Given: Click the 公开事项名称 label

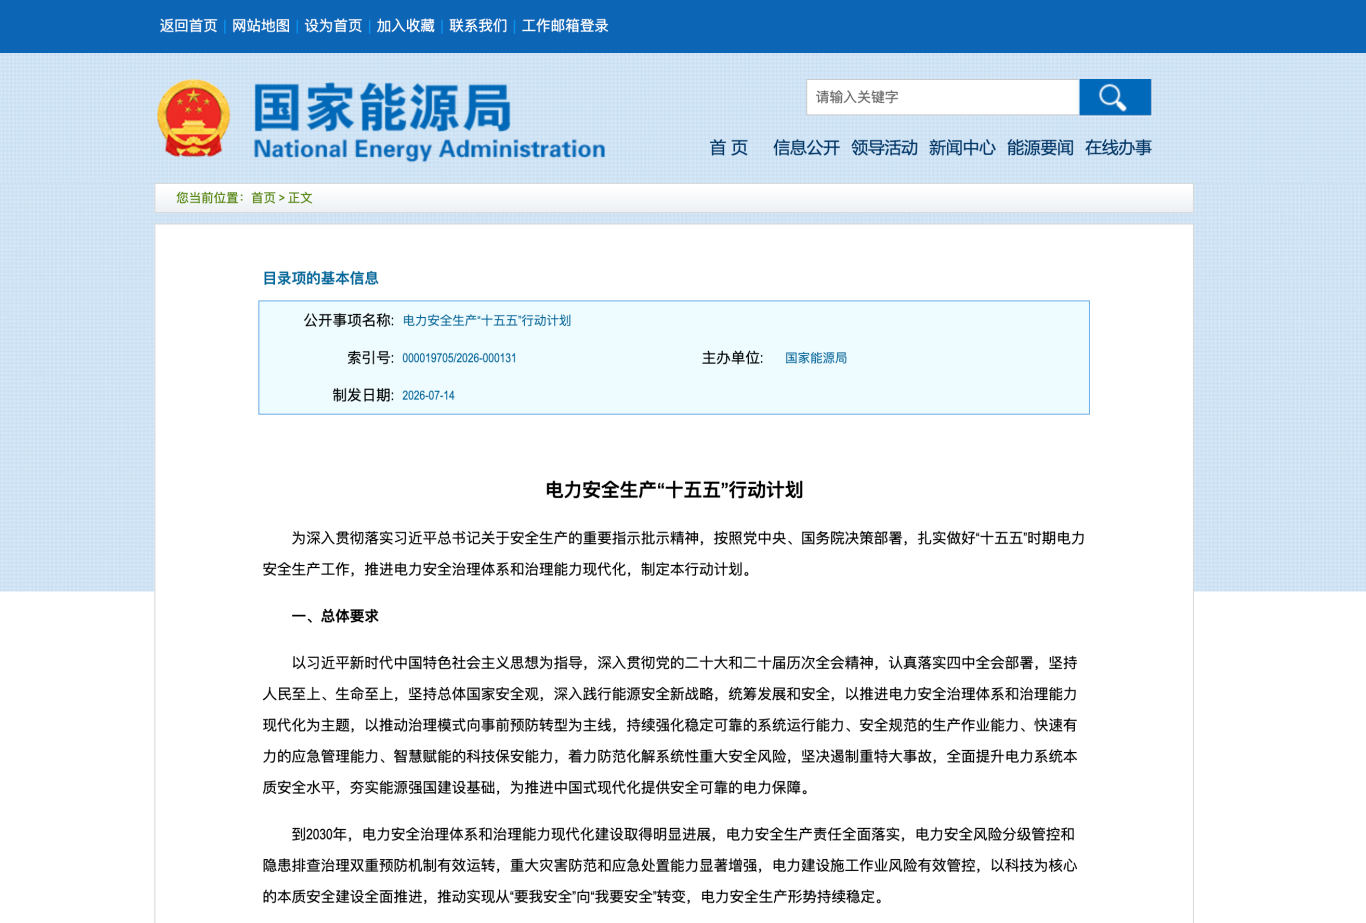Looking at the screenshot, I should click(349, 320).
